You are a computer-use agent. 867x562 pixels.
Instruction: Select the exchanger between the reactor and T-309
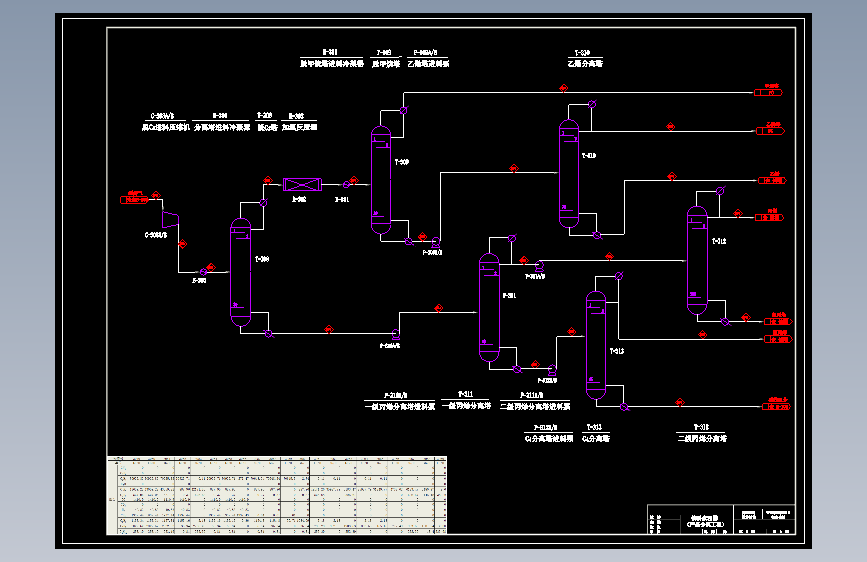tap(346, 185)
